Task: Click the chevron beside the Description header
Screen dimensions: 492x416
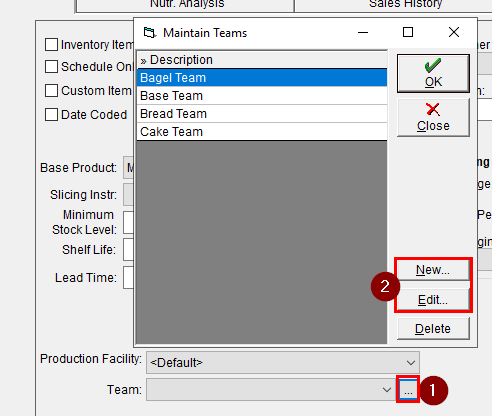Action: 143,61
